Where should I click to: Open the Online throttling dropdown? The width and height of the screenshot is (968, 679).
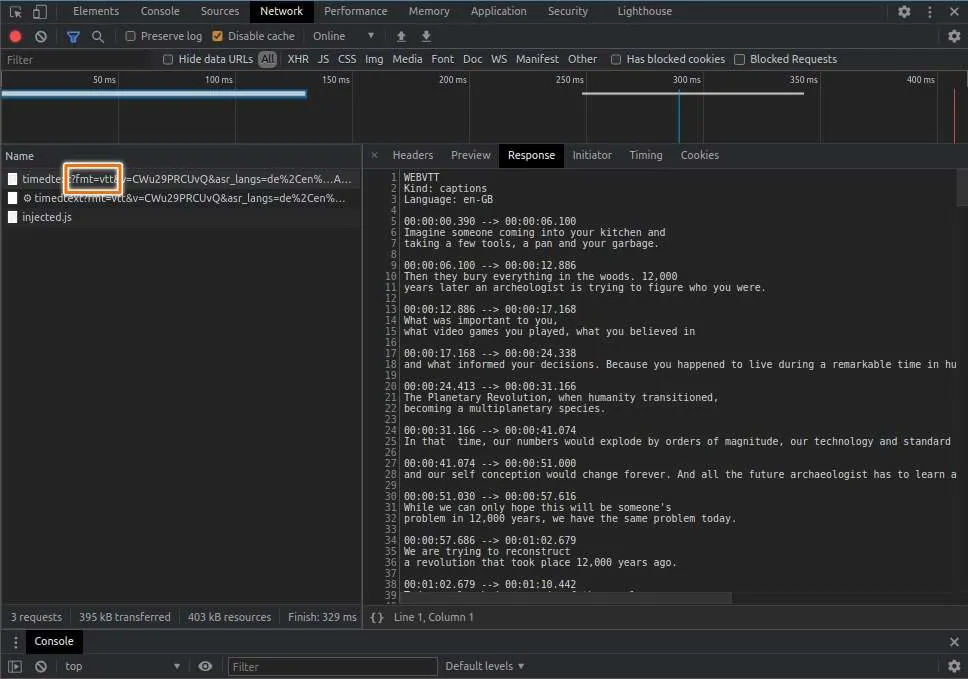344,36
